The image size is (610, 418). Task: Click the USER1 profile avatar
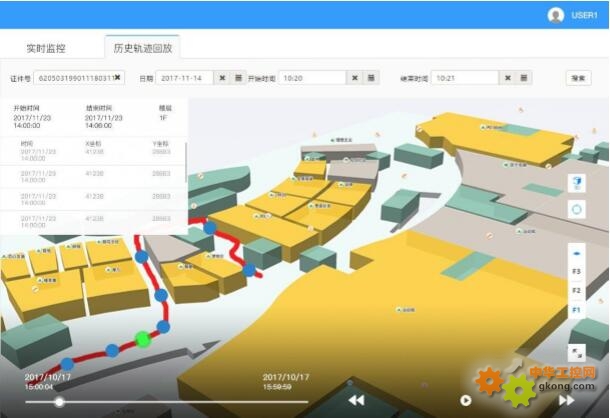pos(556,15)
